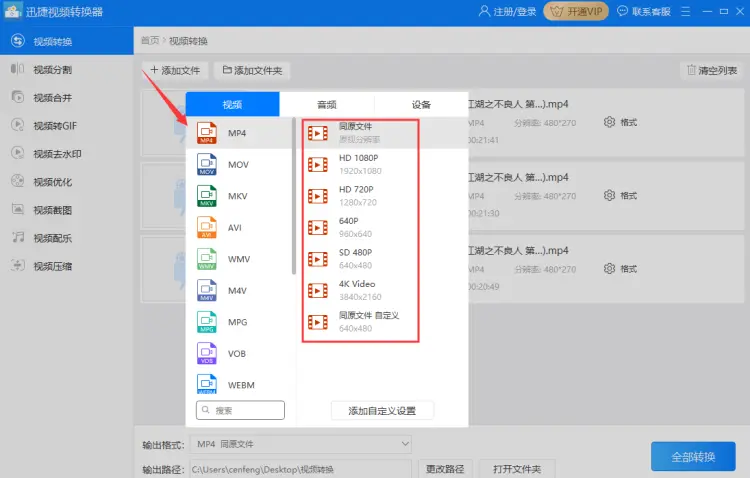Open 视频压缩 in the sidebar
The width and height of the screenshot is (750, 478).
[x=66, y=266]
